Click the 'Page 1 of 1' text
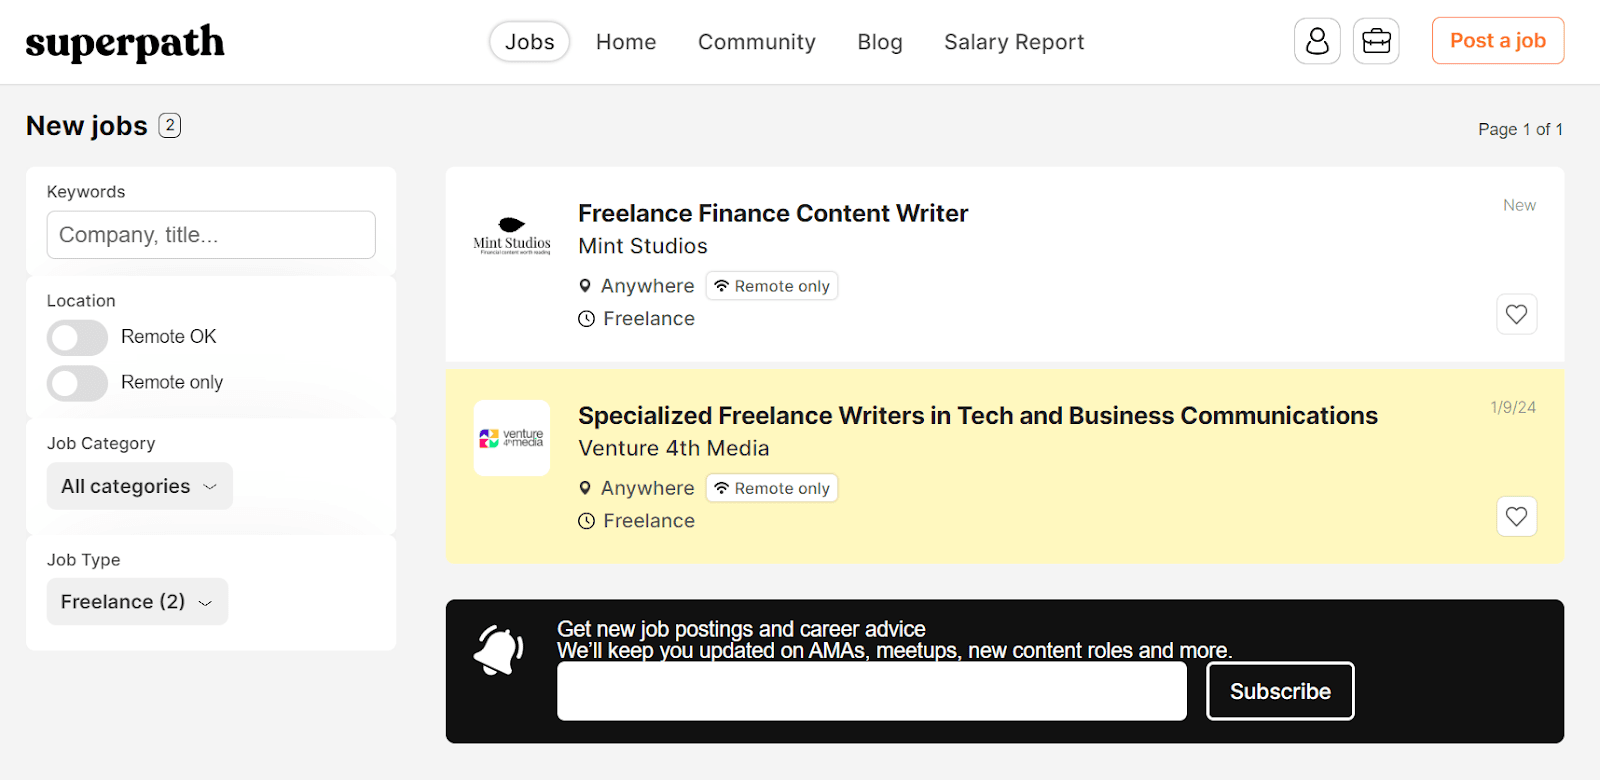Image resolution: width=1600 pixels, height=780 pixels. (1520, 129)
